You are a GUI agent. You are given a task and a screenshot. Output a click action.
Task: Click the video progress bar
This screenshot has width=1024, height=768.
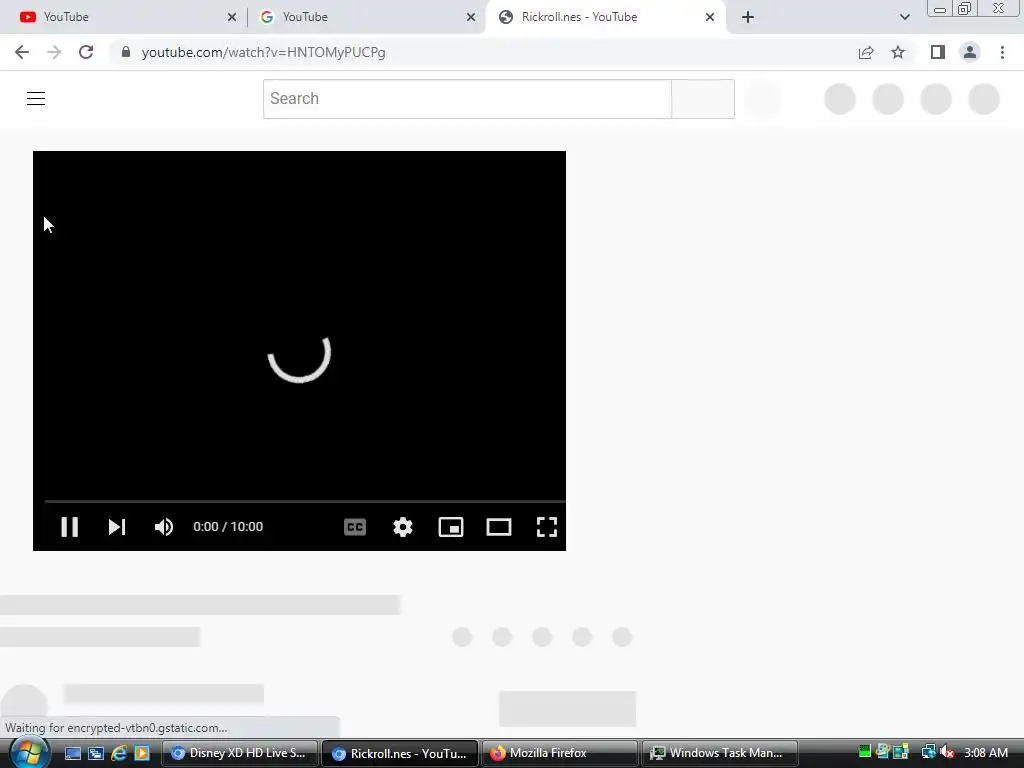pos(304,502)
